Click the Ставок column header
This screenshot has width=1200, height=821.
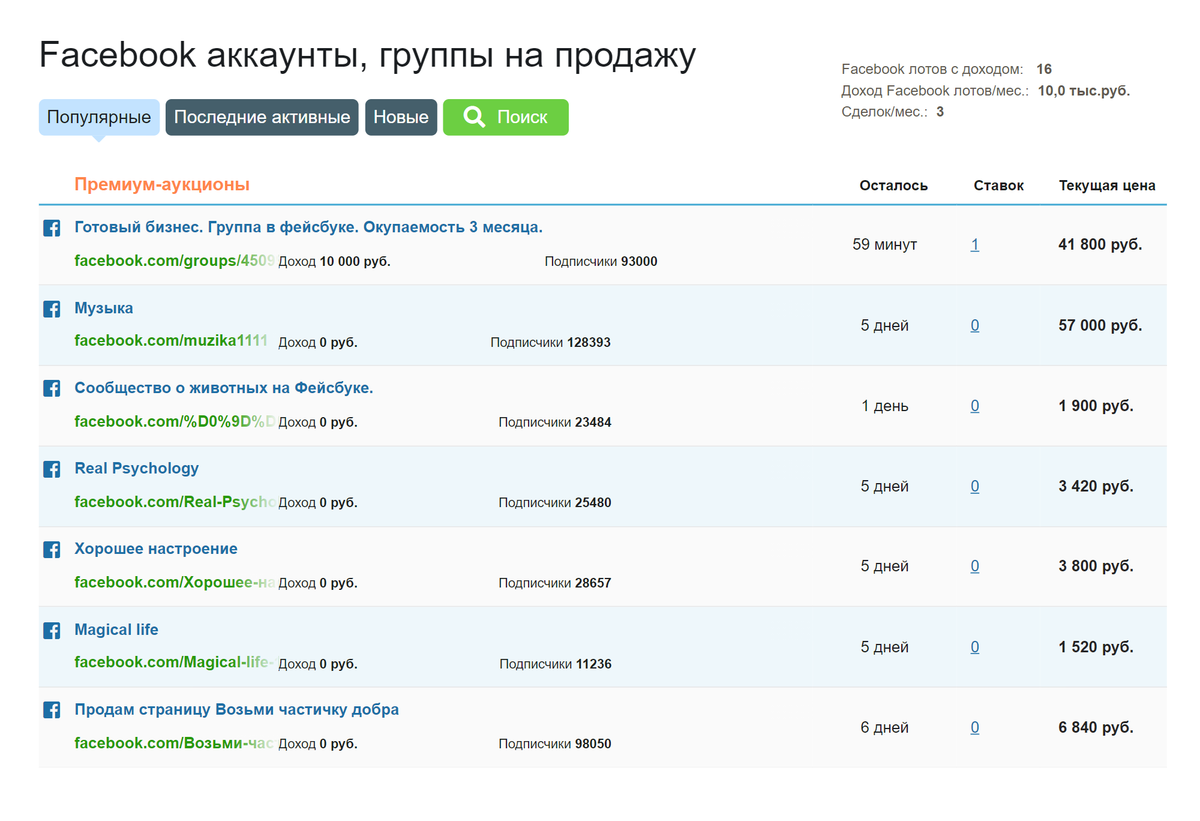999,186
